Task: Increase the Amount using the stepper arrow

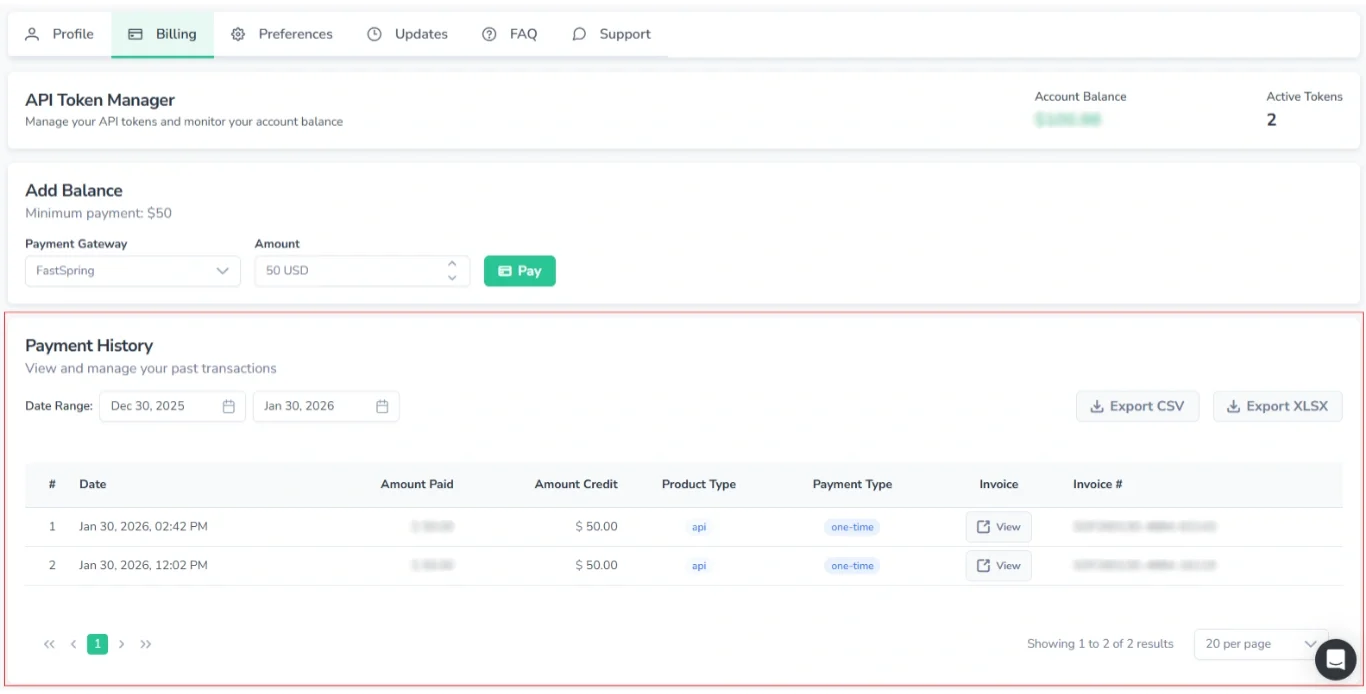Action: tap(451, 265)
